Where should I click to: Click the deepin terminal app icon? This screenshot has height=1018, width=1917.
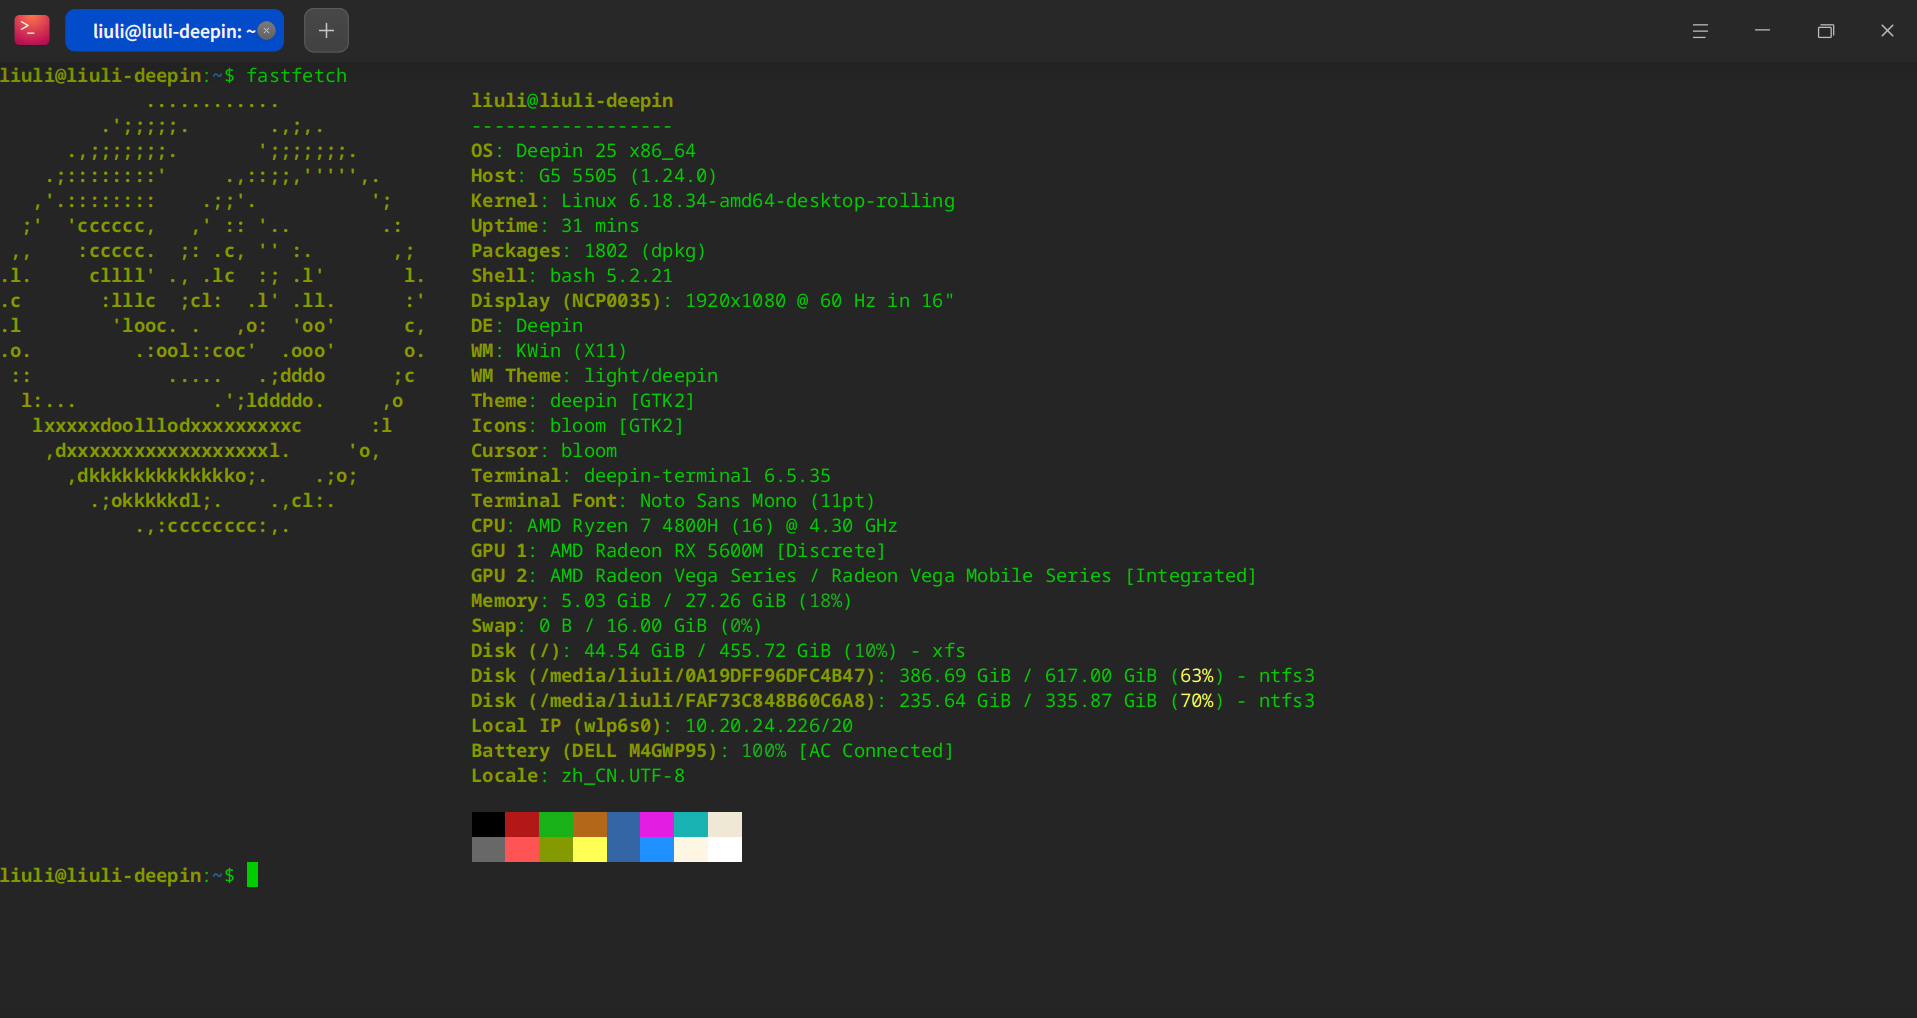point(32,30)
